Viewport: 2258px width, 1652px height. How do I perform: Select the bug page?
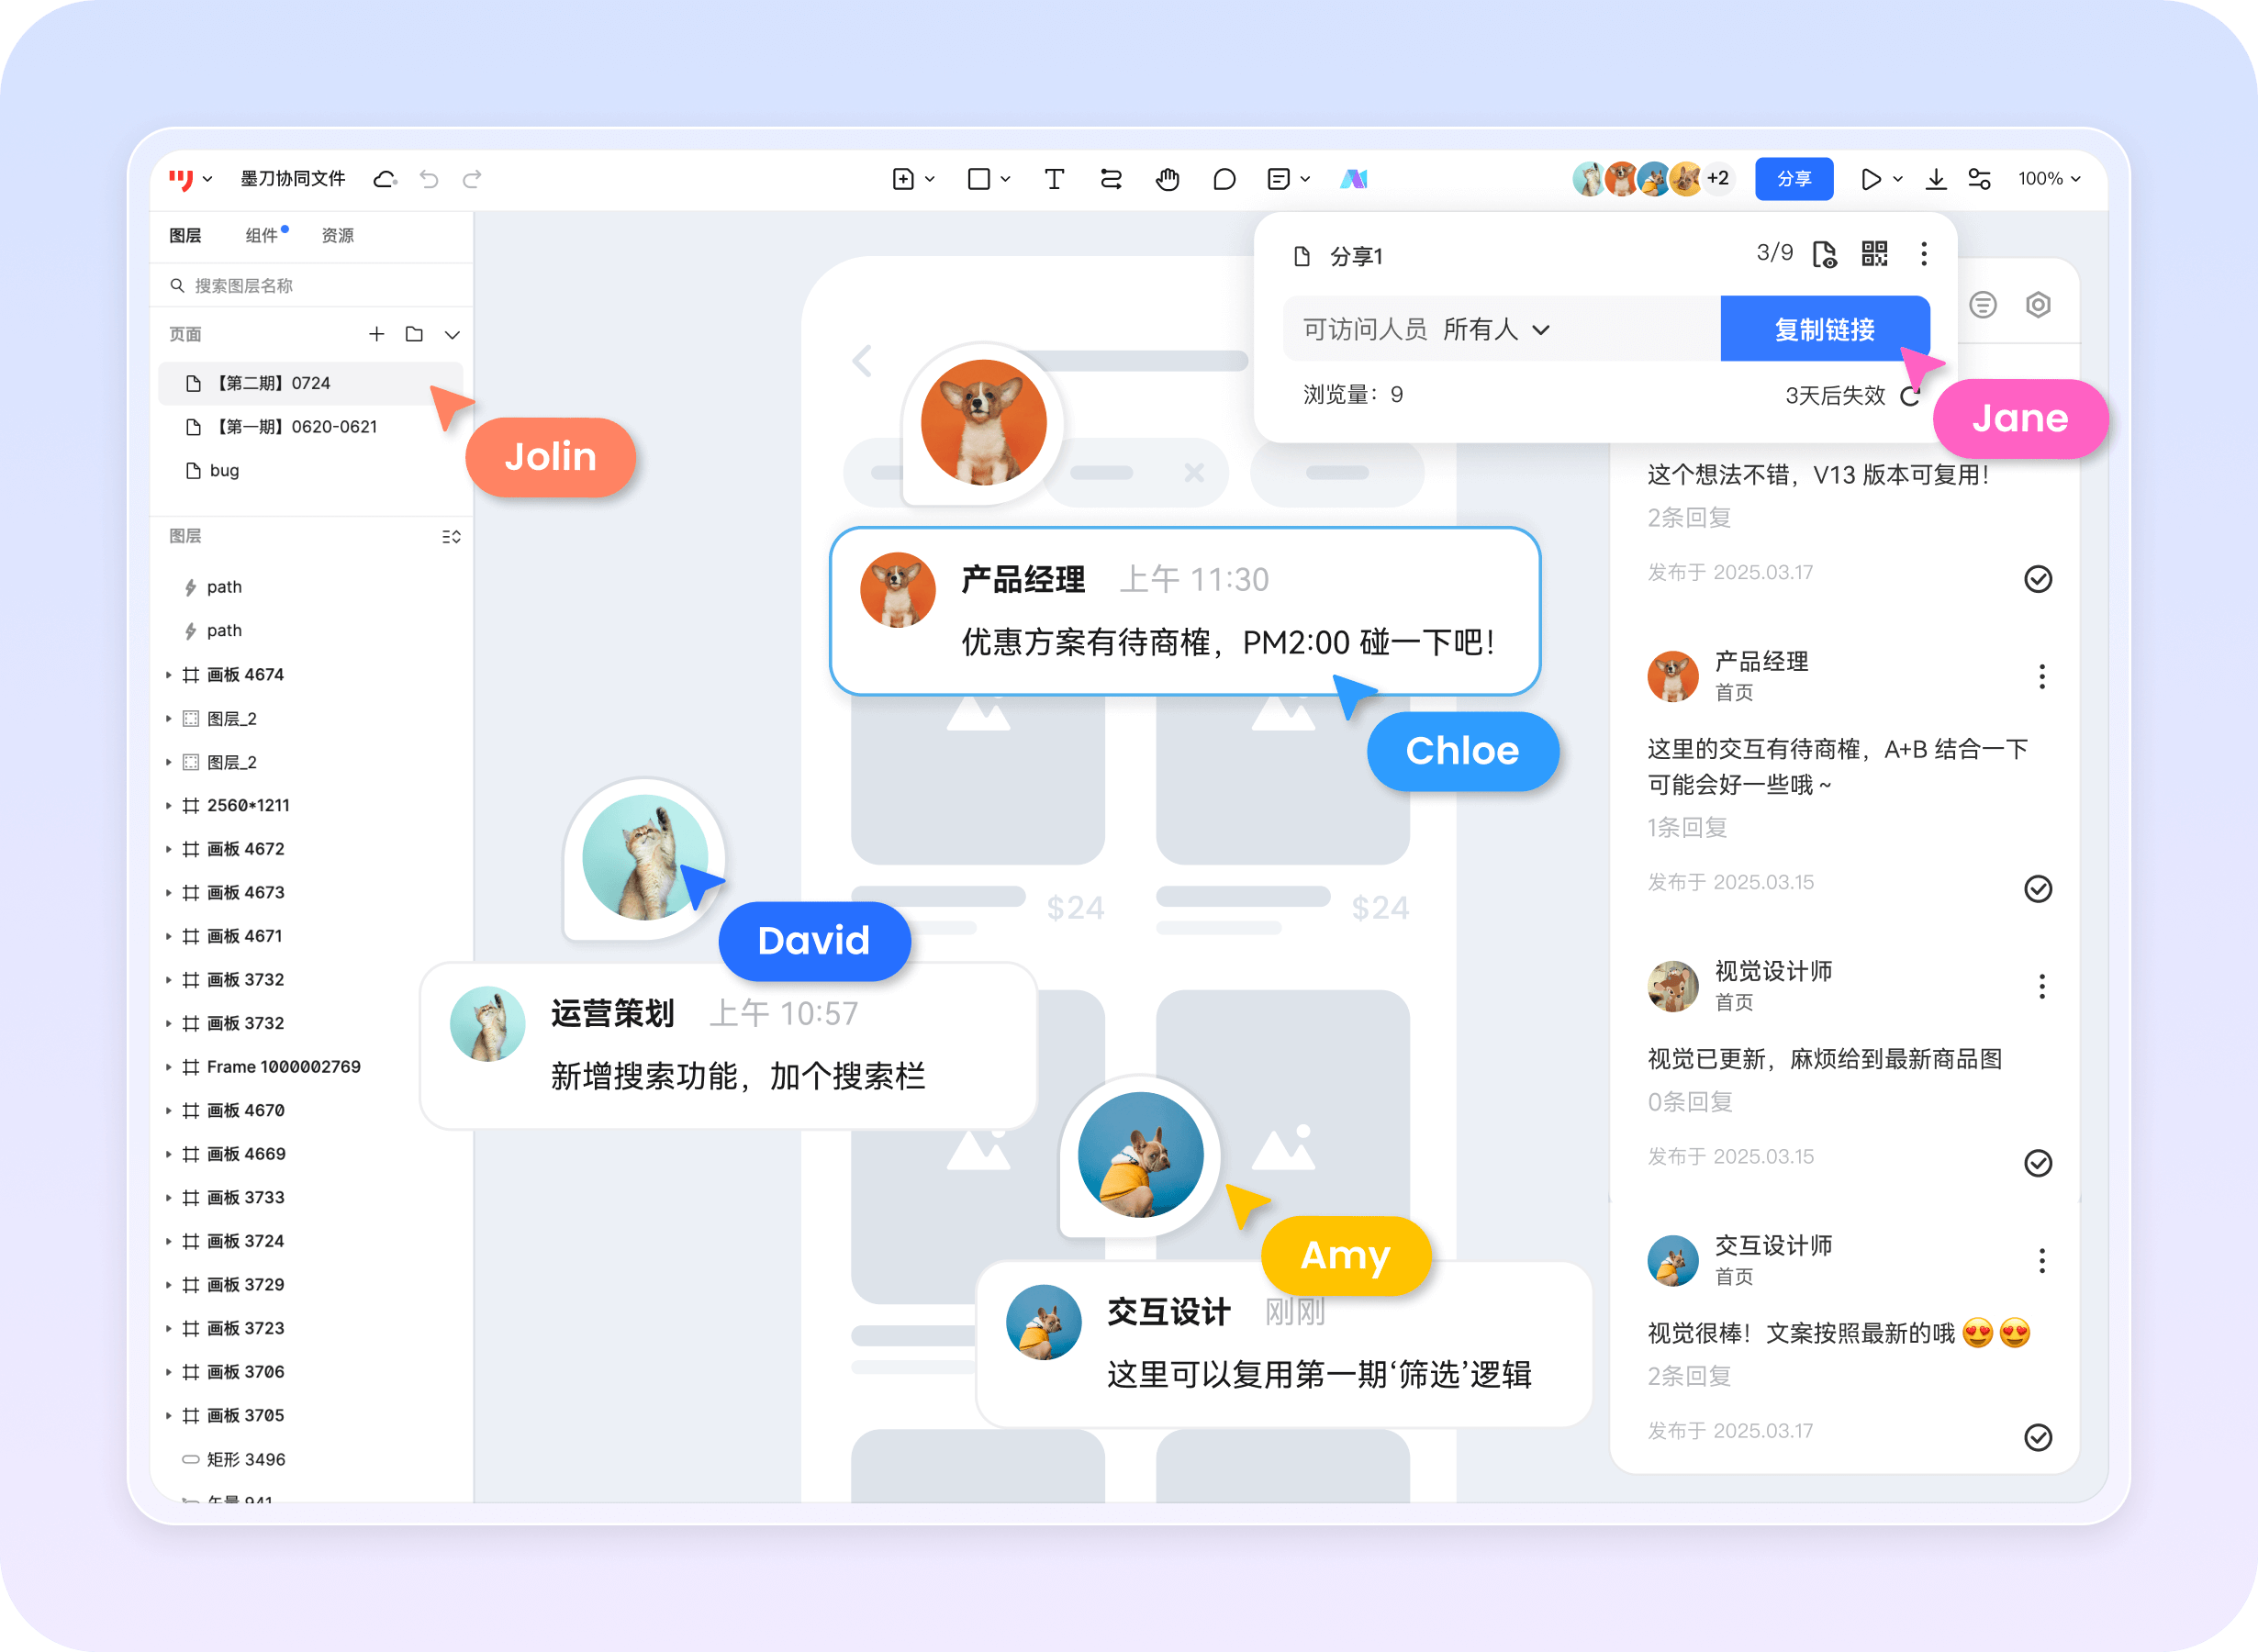point(311,470)
